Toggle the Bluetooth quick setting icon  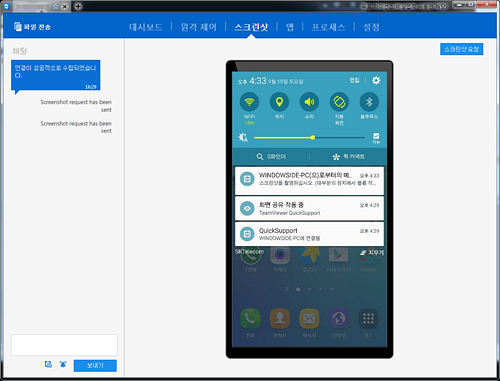coord(369,102)
